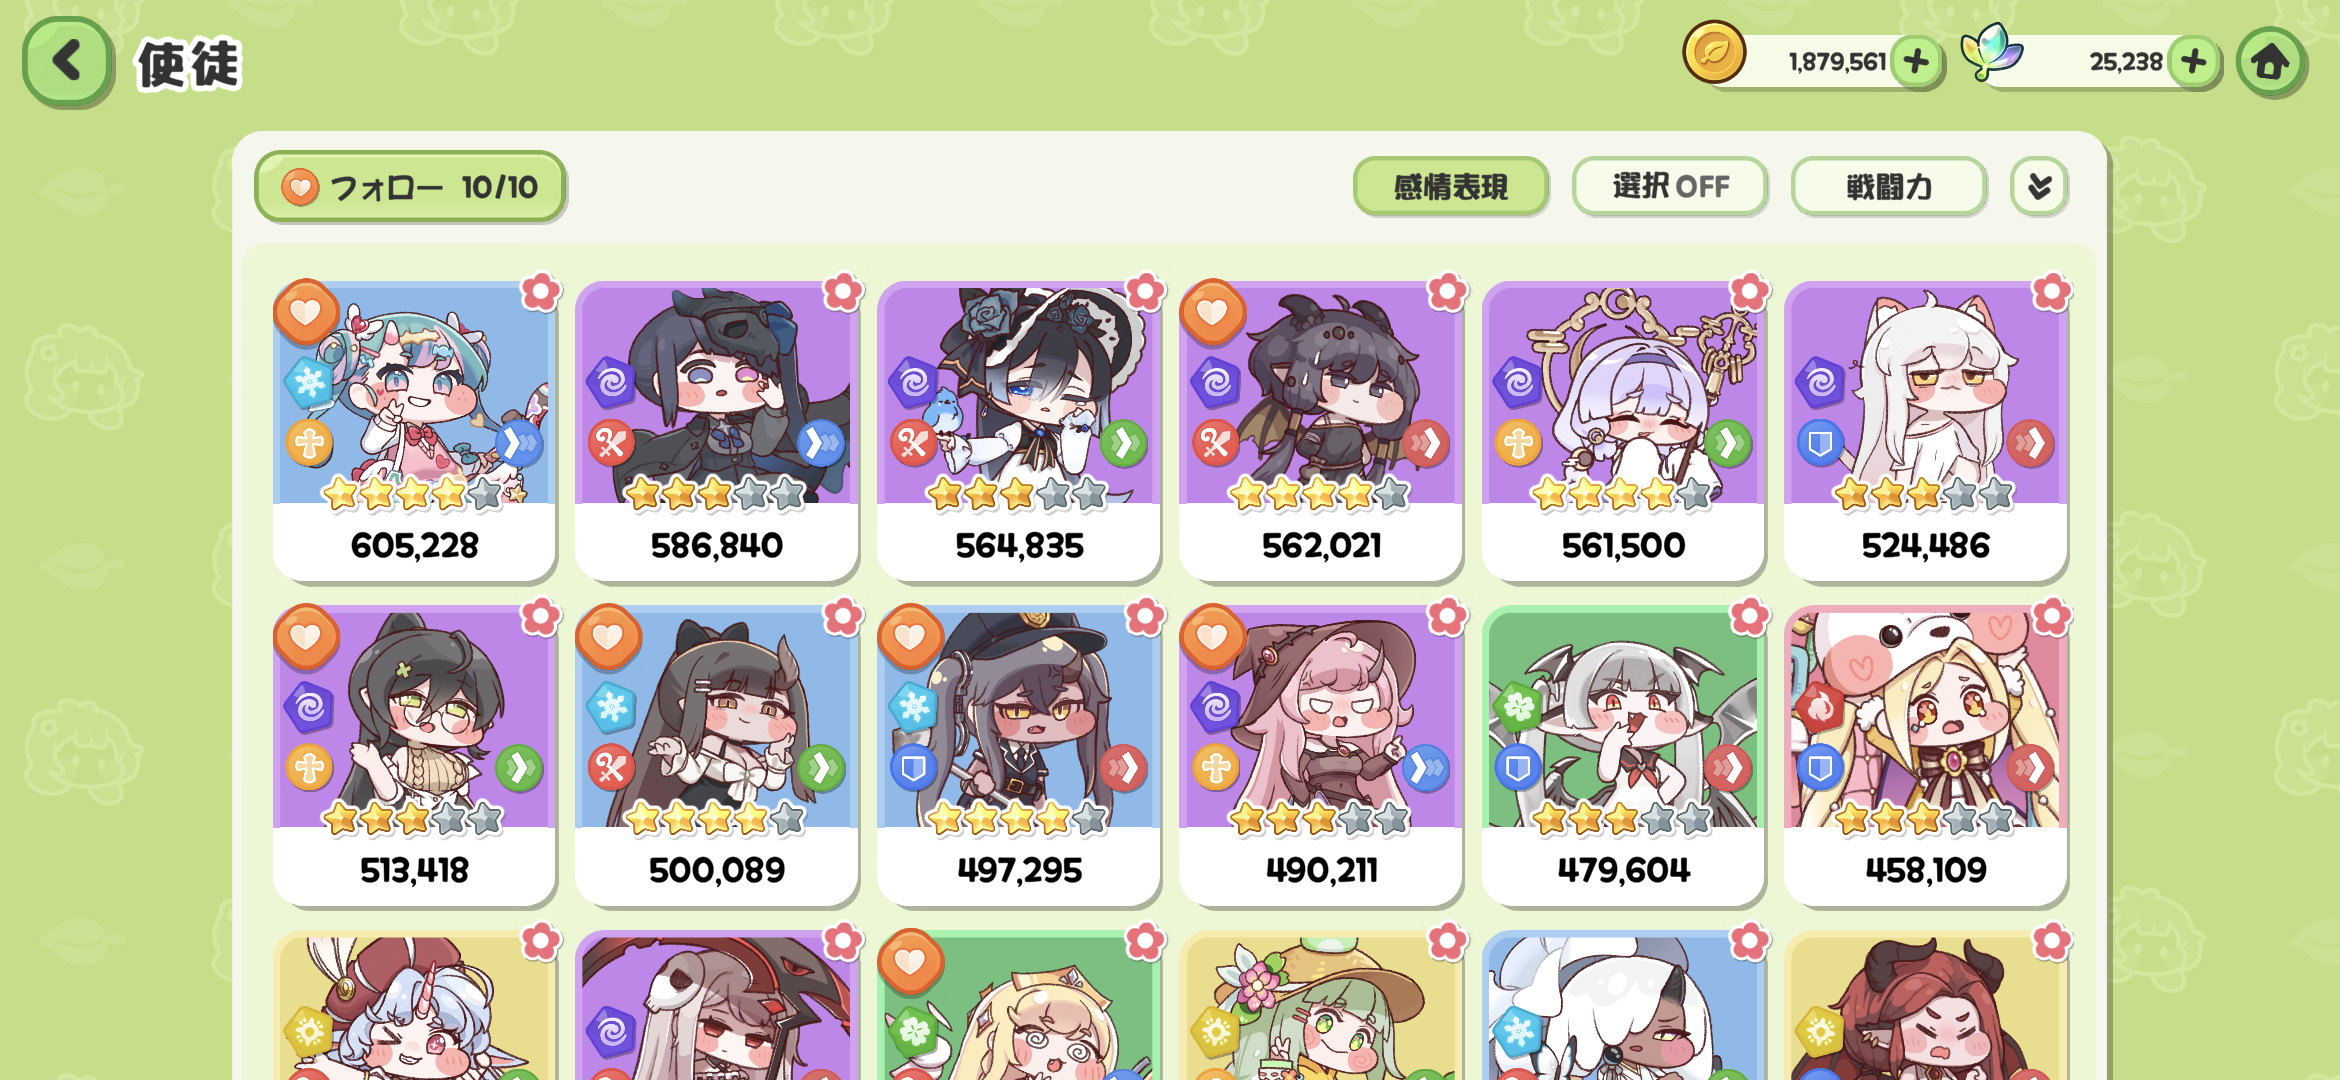2340x1080 pixels.
Task: Click the フォロー 10/10 follow filter button
Action: (410, 186)
